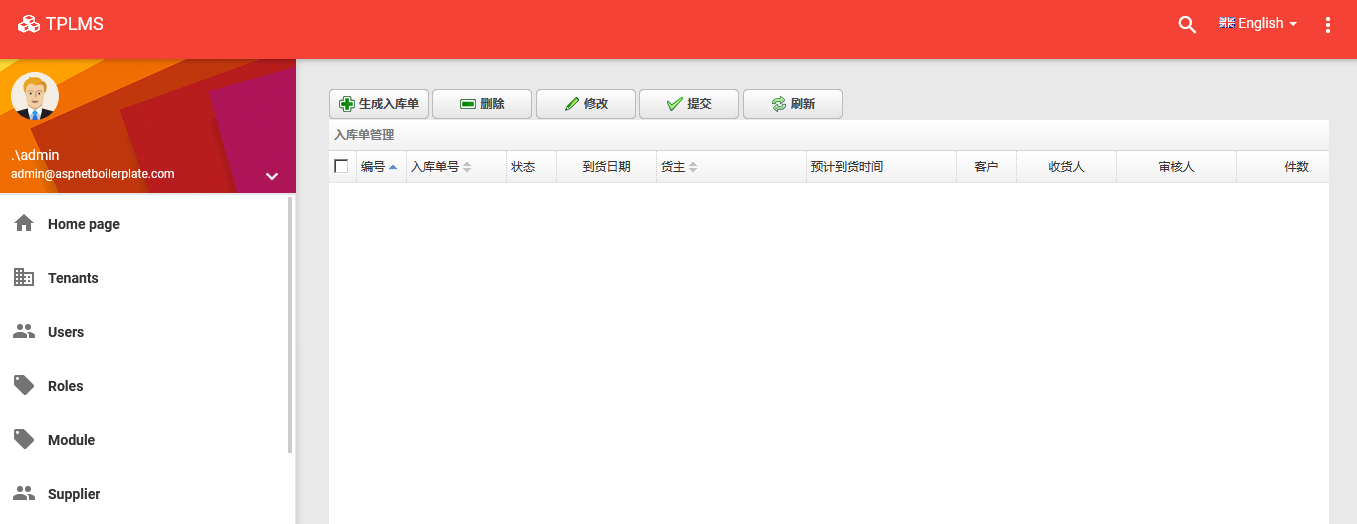Click the 客户 column header

click(x=986, y=167)
